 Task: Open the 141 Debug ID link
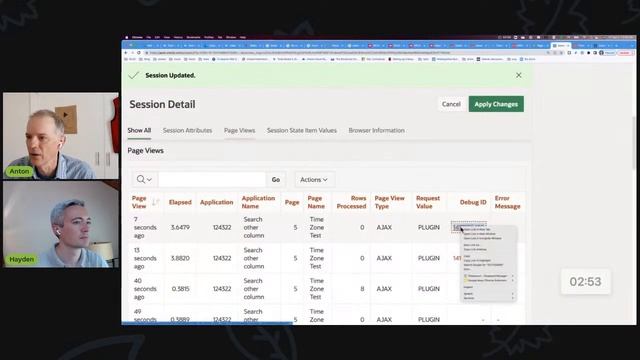(457, 258)
